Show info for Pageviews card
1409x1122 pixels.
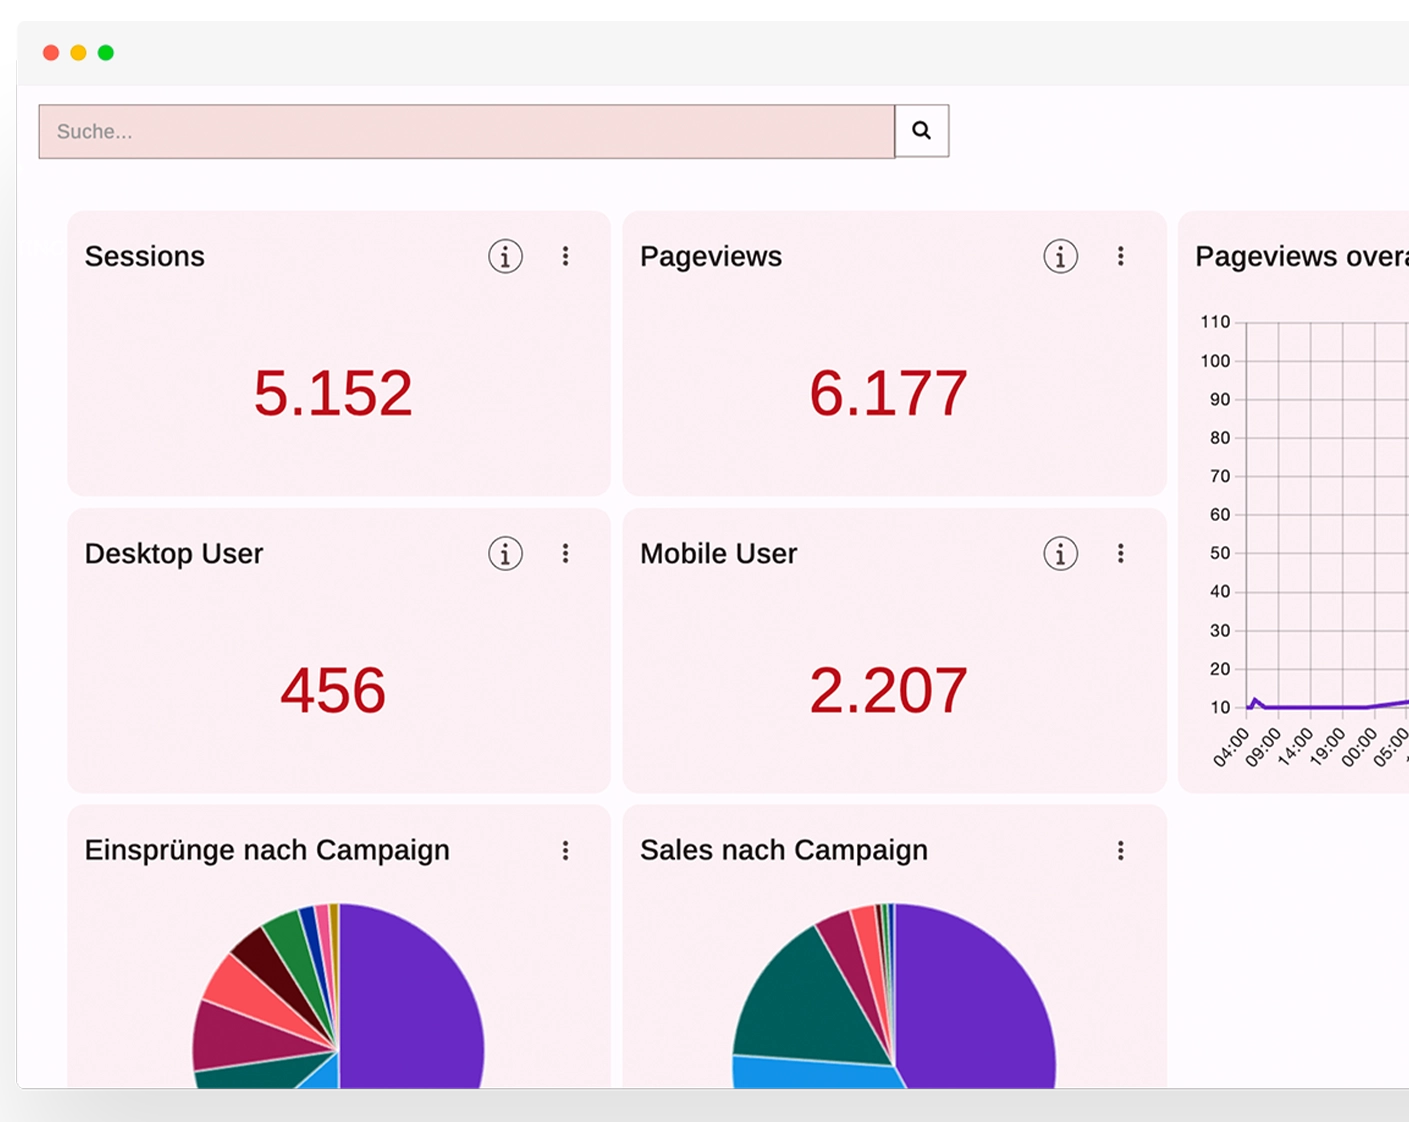pos(1060,257)
